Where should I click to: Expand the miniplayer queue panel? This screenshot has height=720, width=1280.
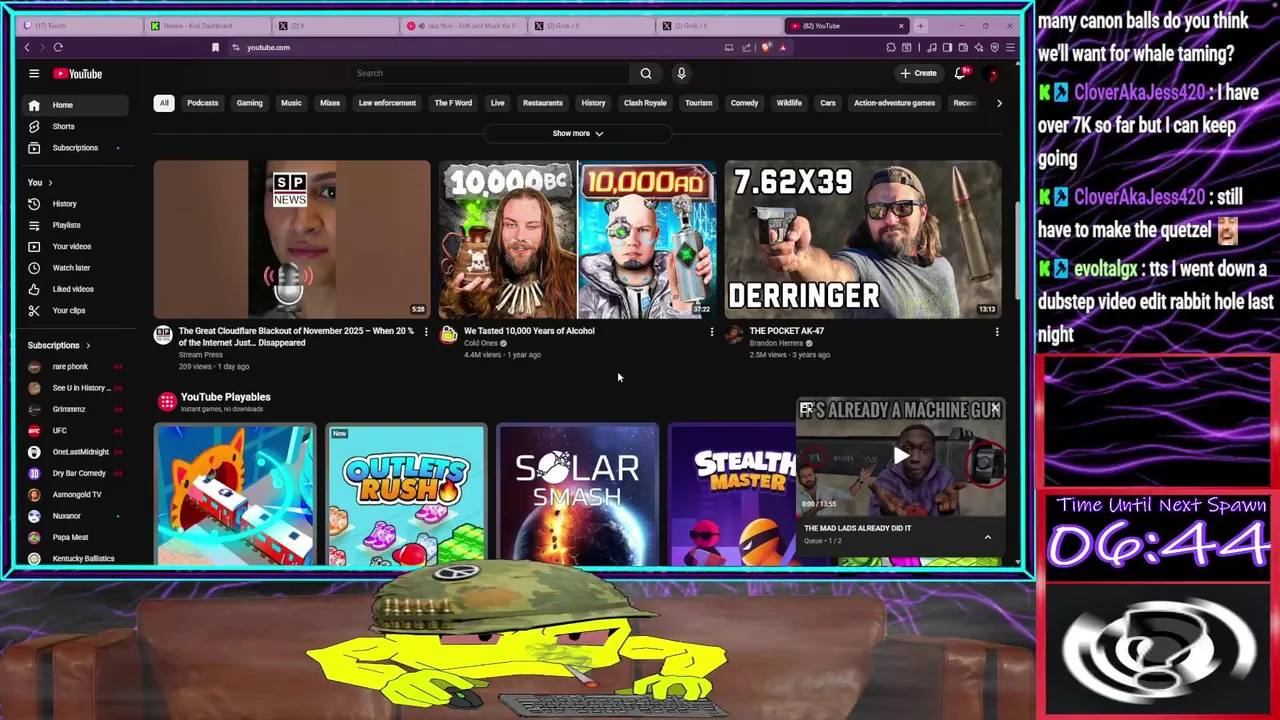tap(987, 537)
